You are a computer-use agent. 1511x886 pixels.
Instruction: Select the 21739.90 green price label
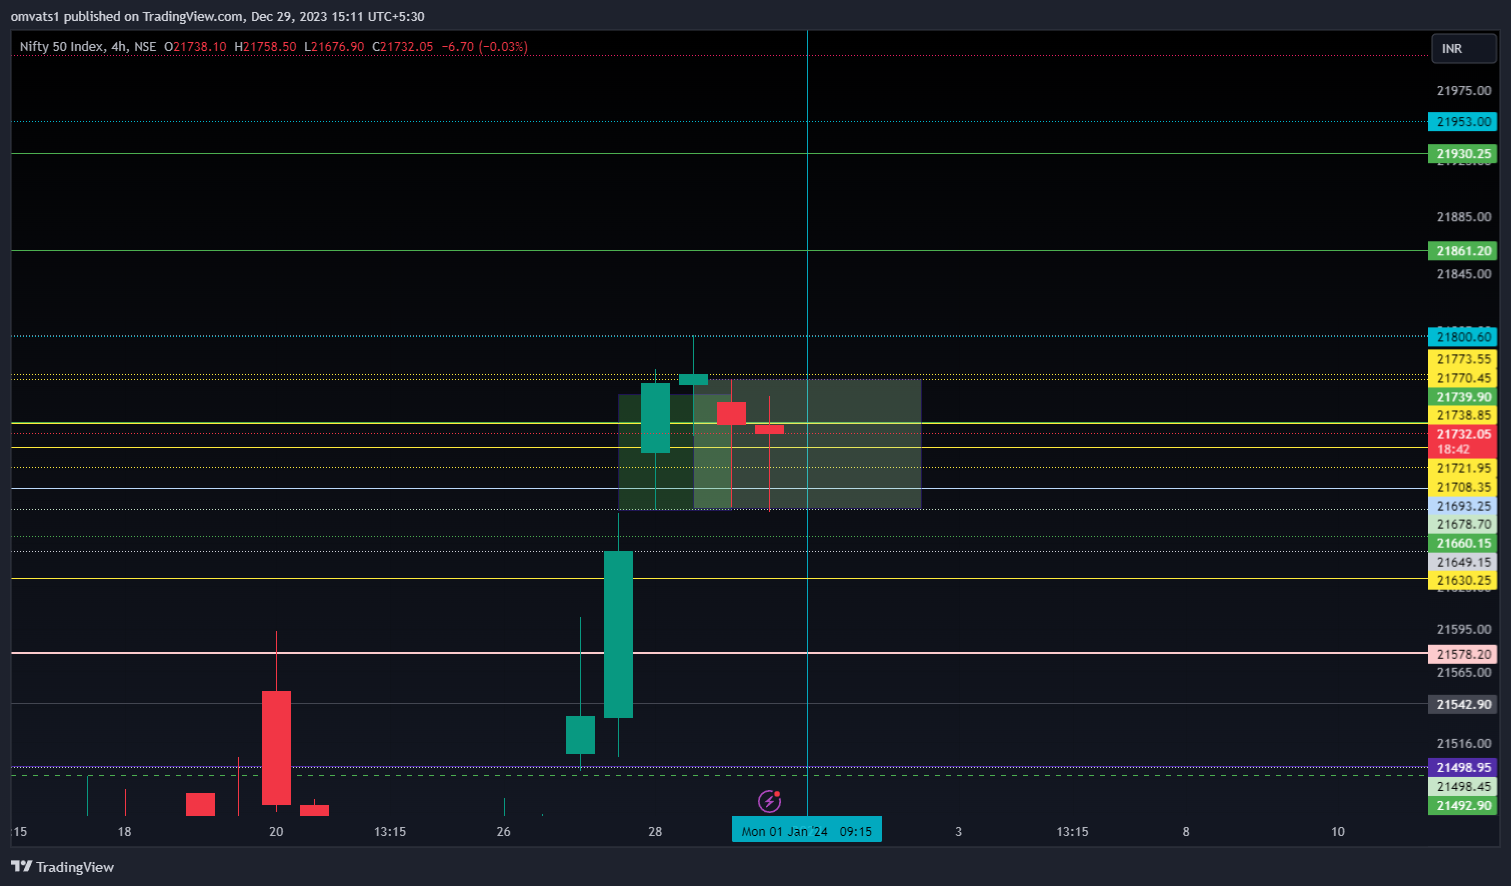[x=1462, y=397]
